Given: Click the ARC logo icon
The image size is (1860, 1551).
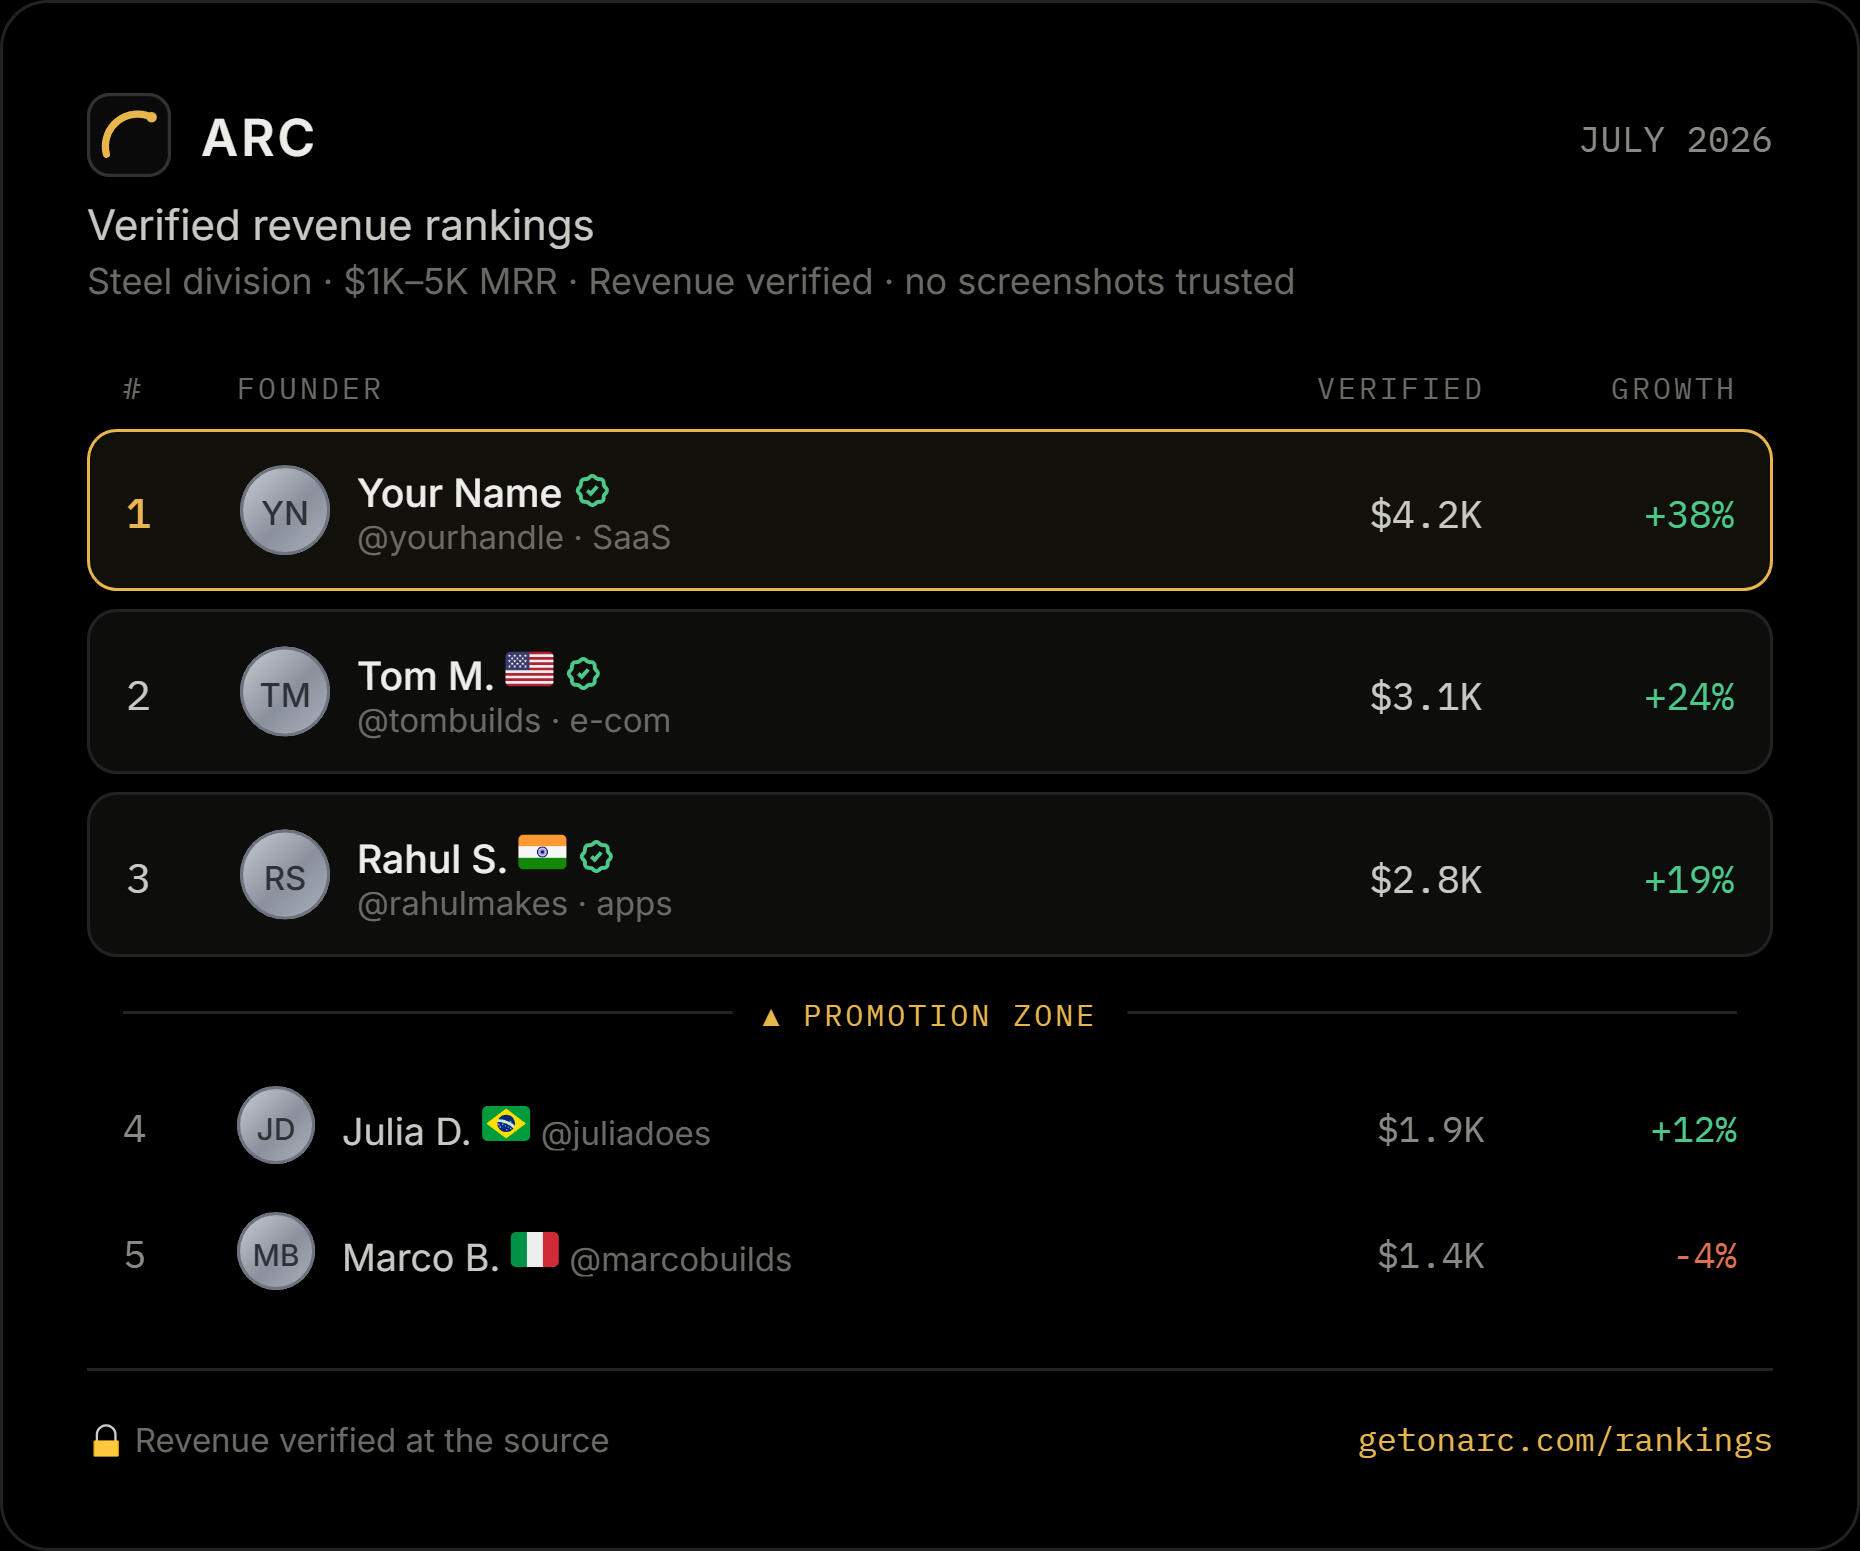Looking at the screenshot, I should click(129, 135).
